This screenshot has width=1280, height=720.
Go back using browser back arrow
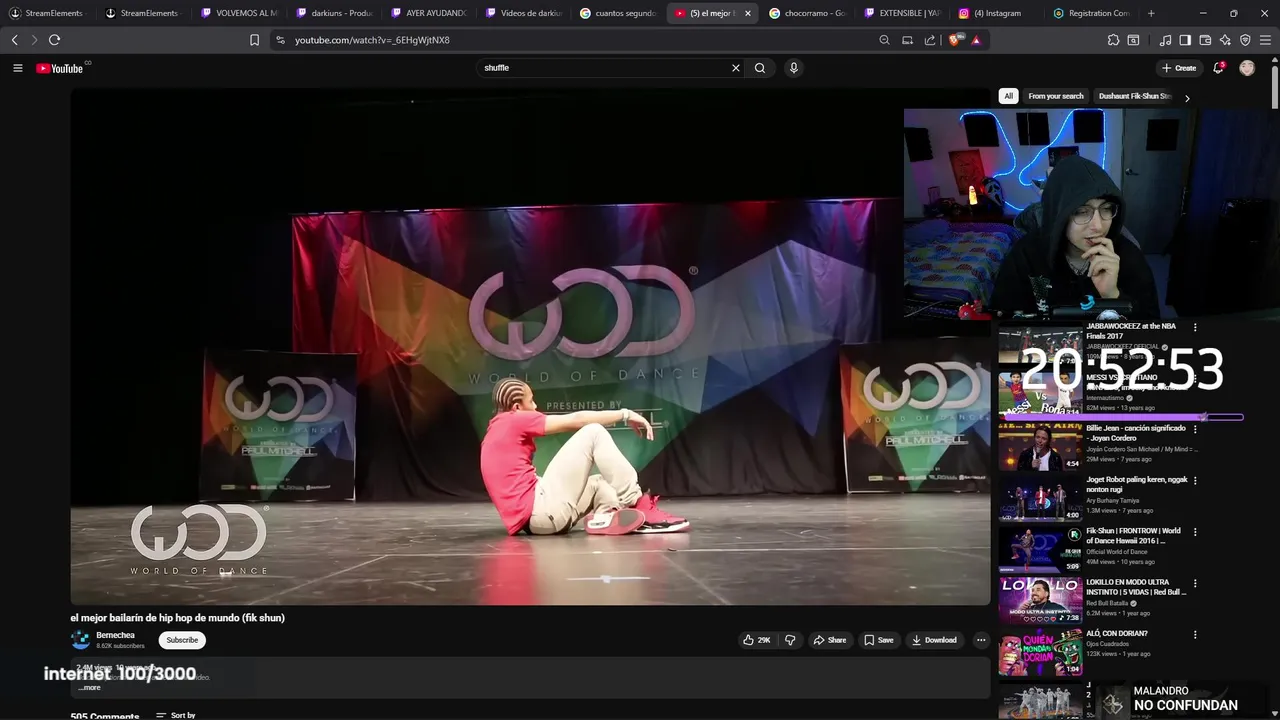(14, 40)
